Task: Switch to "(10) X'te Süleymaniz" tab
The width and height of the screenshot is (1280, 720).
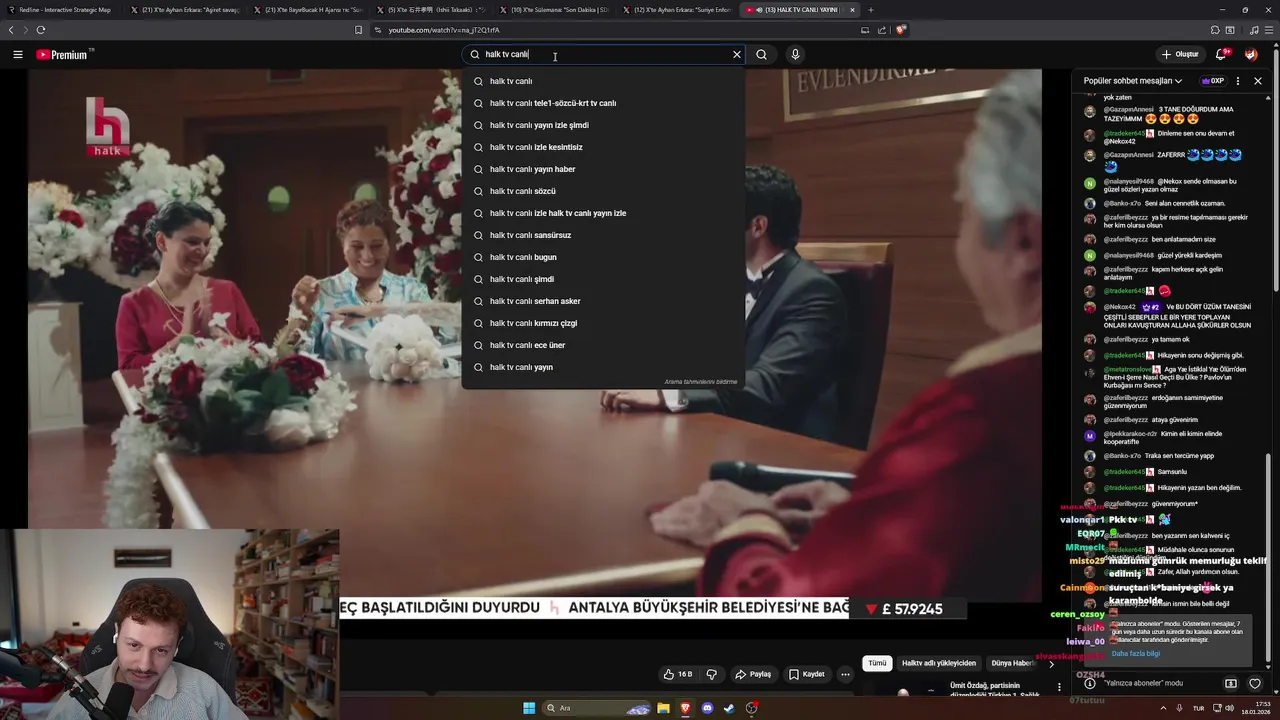Action: click(554, 10)
